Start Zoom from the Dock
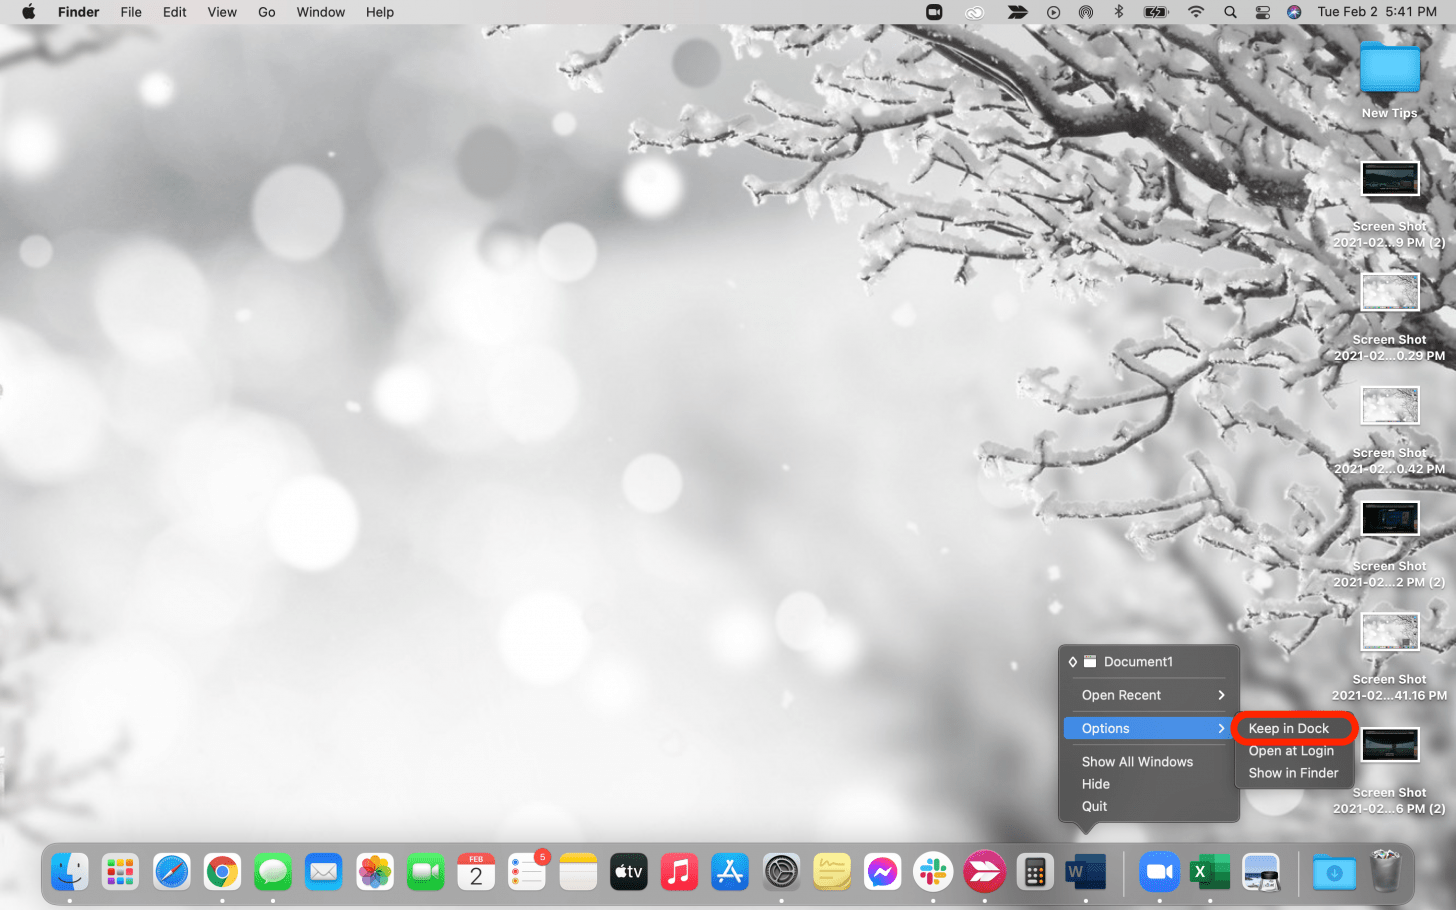This screenshot has height=910, width=1456. pyautogui.click(x=1159, y=871)
